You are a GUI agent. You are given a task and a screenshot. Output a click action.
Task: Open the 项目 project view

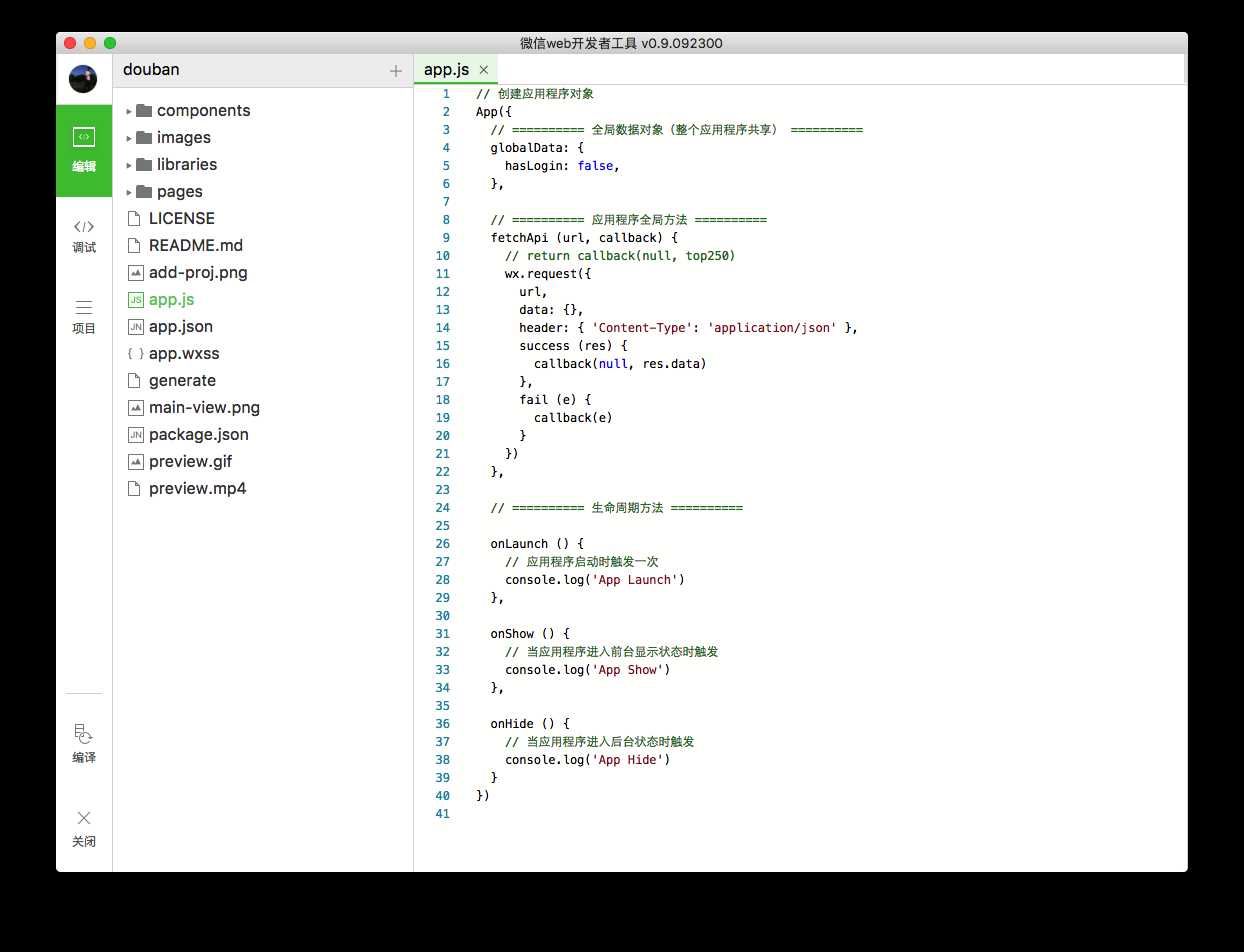coord(84,317)
